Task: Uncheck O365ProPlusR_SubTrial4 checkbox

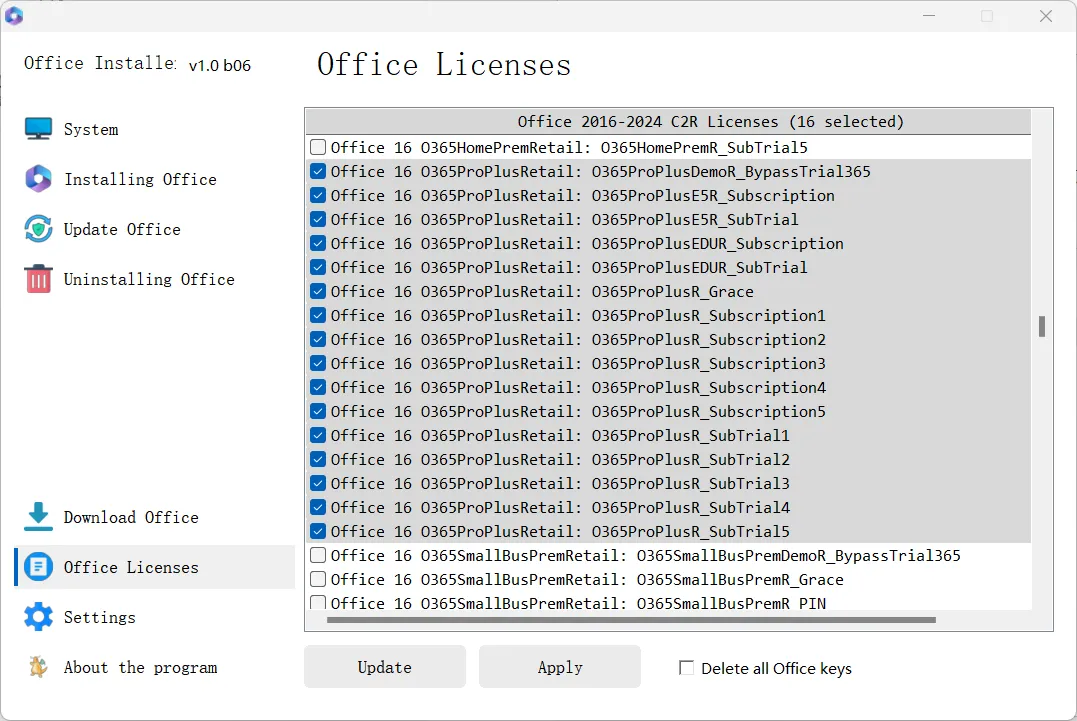Action: pos(318,507)
